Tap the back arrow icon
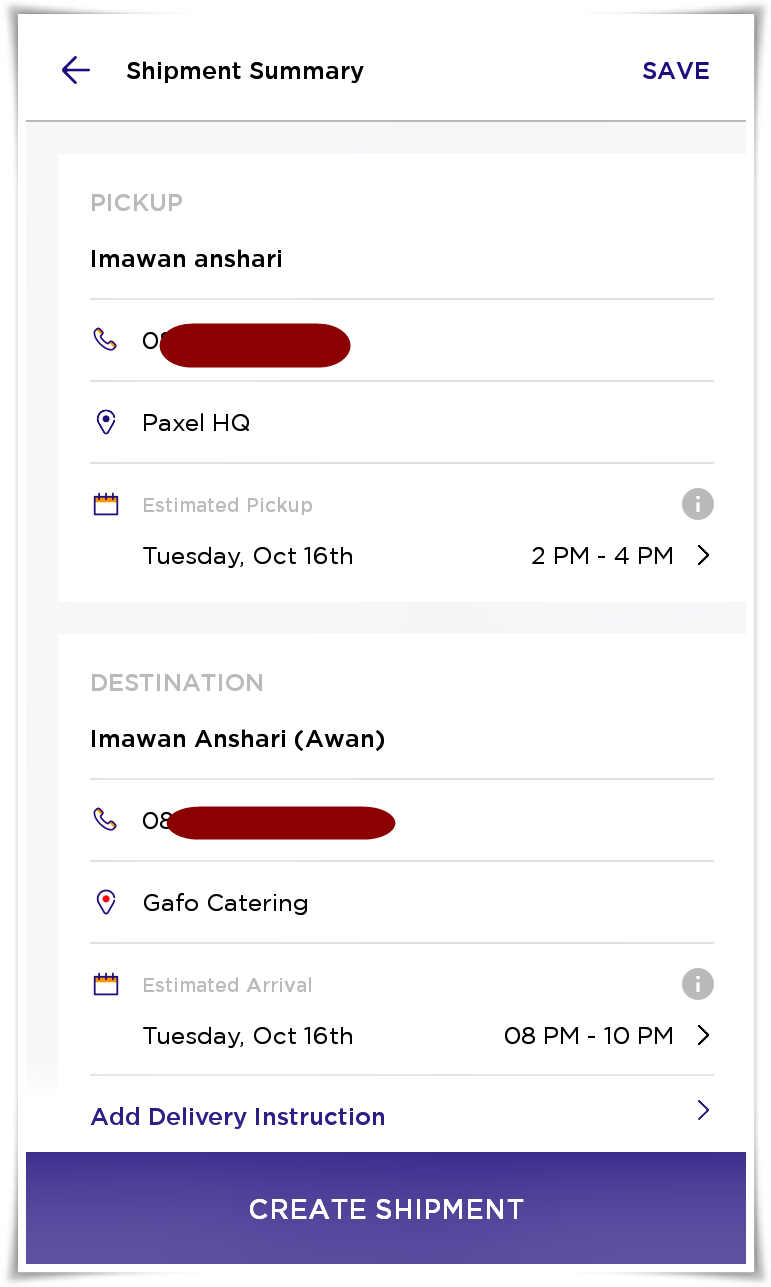Screen dimensions: 771x1287 (76, 70)
